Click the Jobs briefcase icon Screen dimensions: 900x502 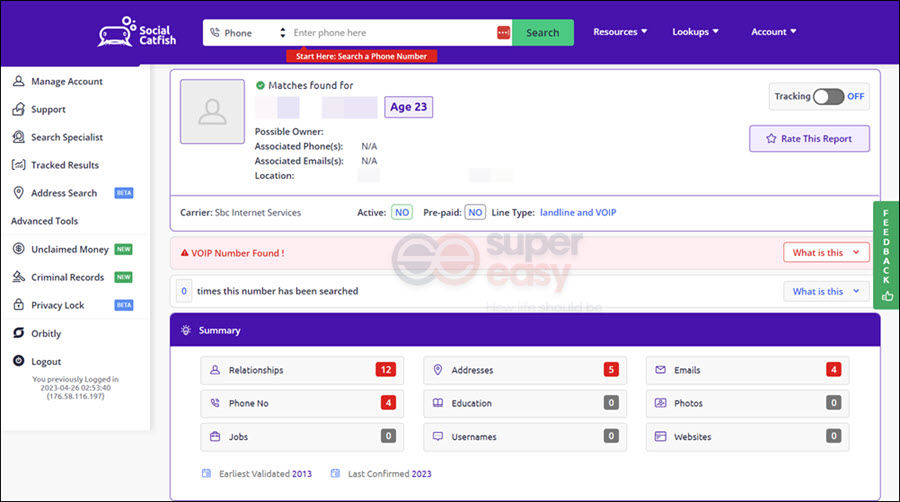pyautogui.click(x=215, y=436)
